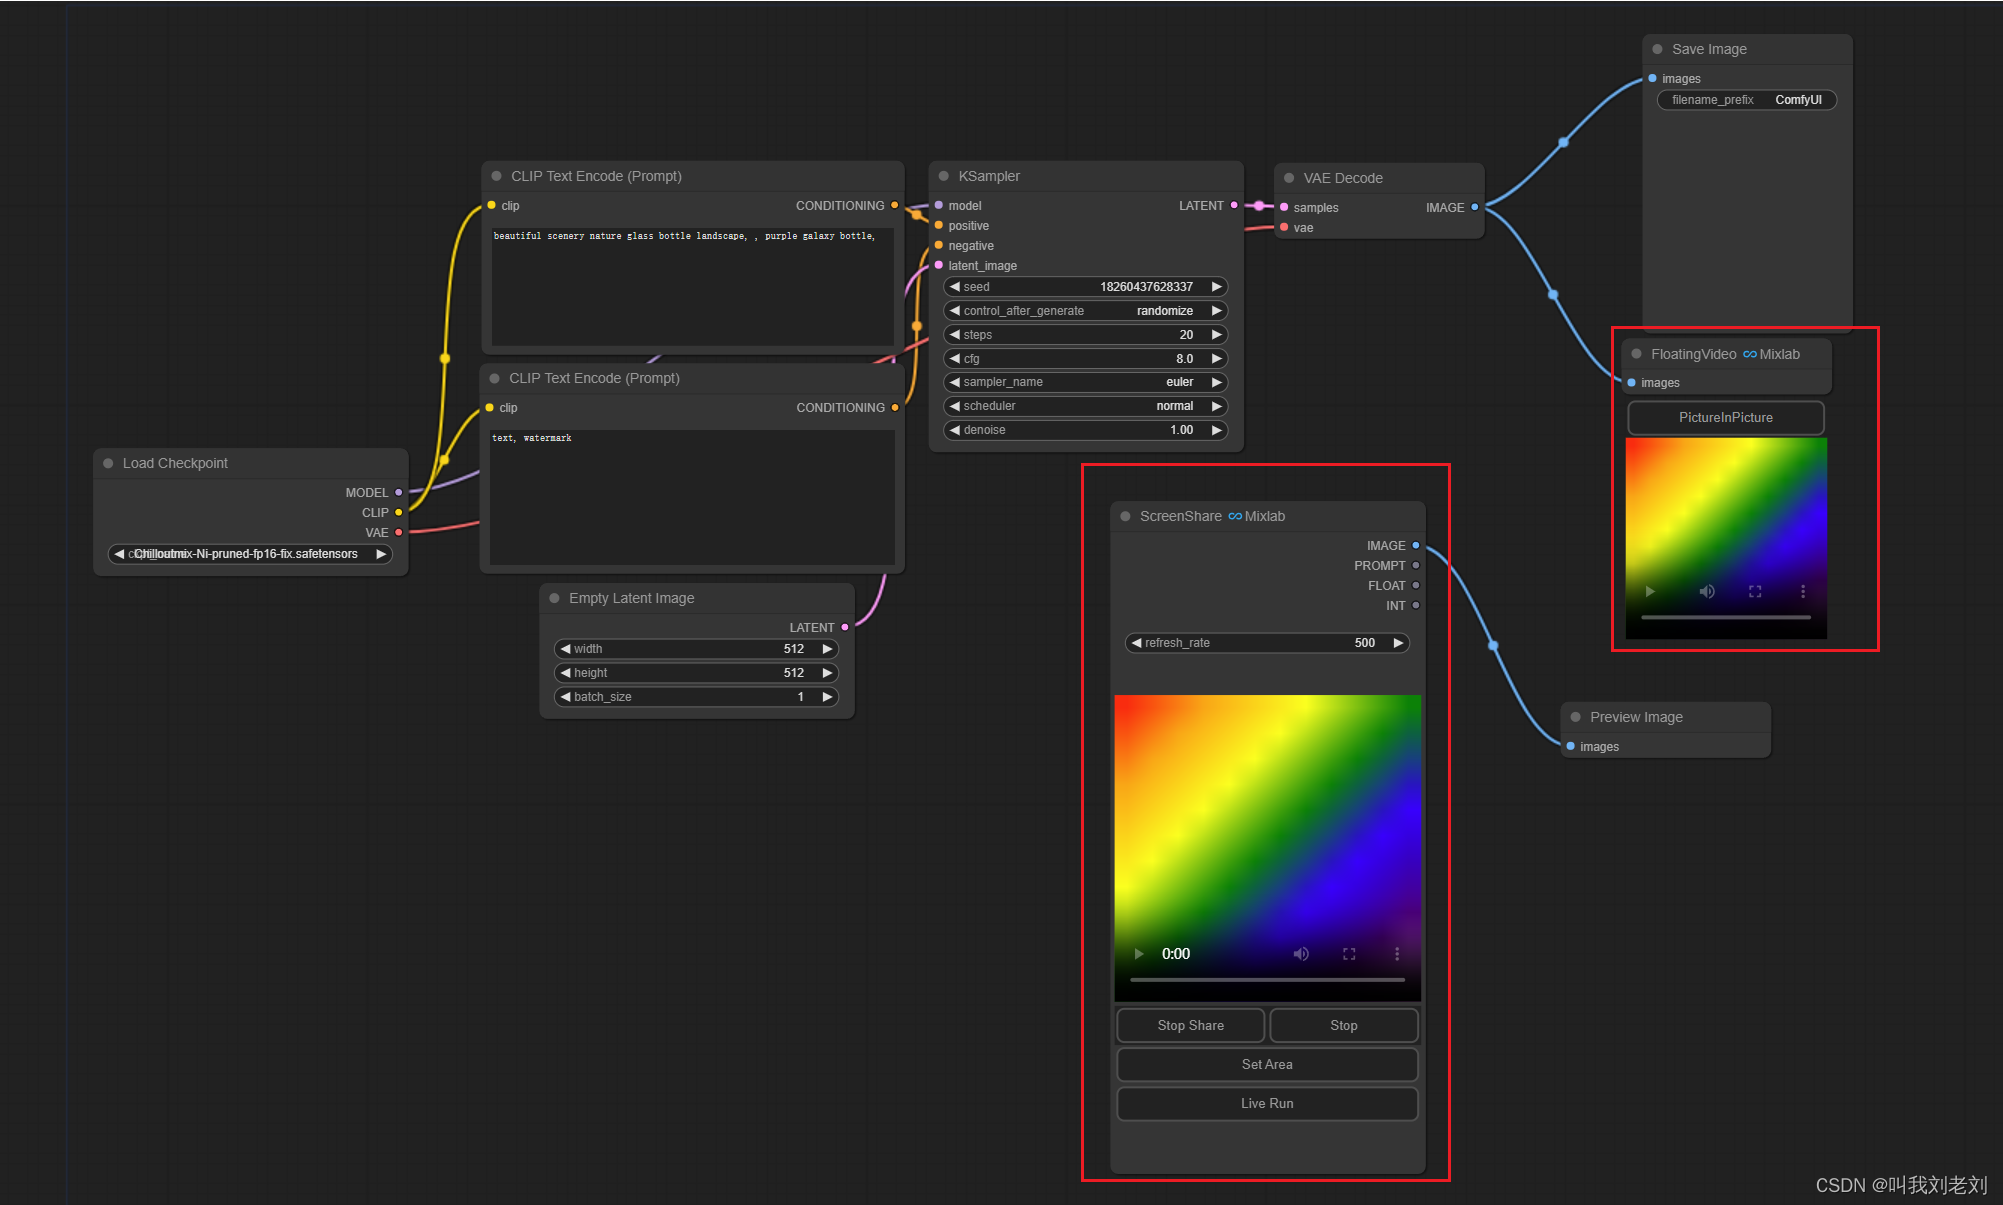
Task: Enter fullscreen on ScreenShare video
Action: point(1349,954)
